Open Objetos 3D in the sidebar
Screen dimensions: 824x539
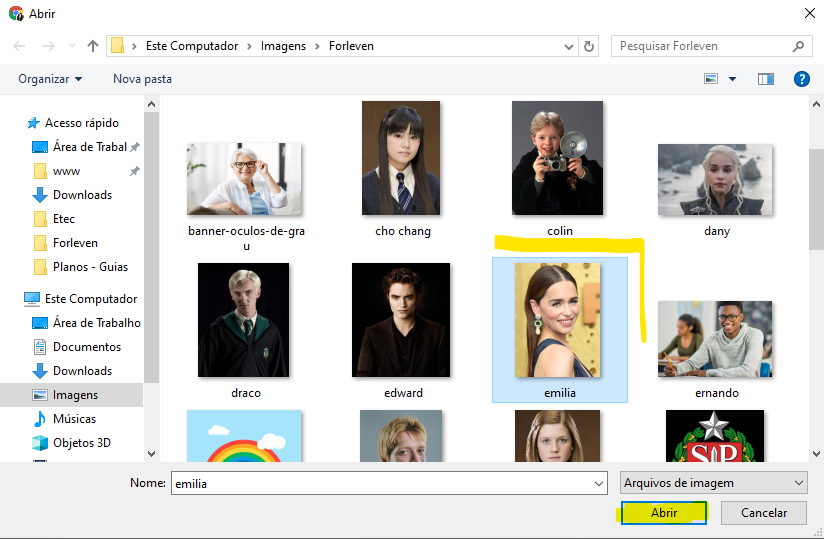coord(81,443)
